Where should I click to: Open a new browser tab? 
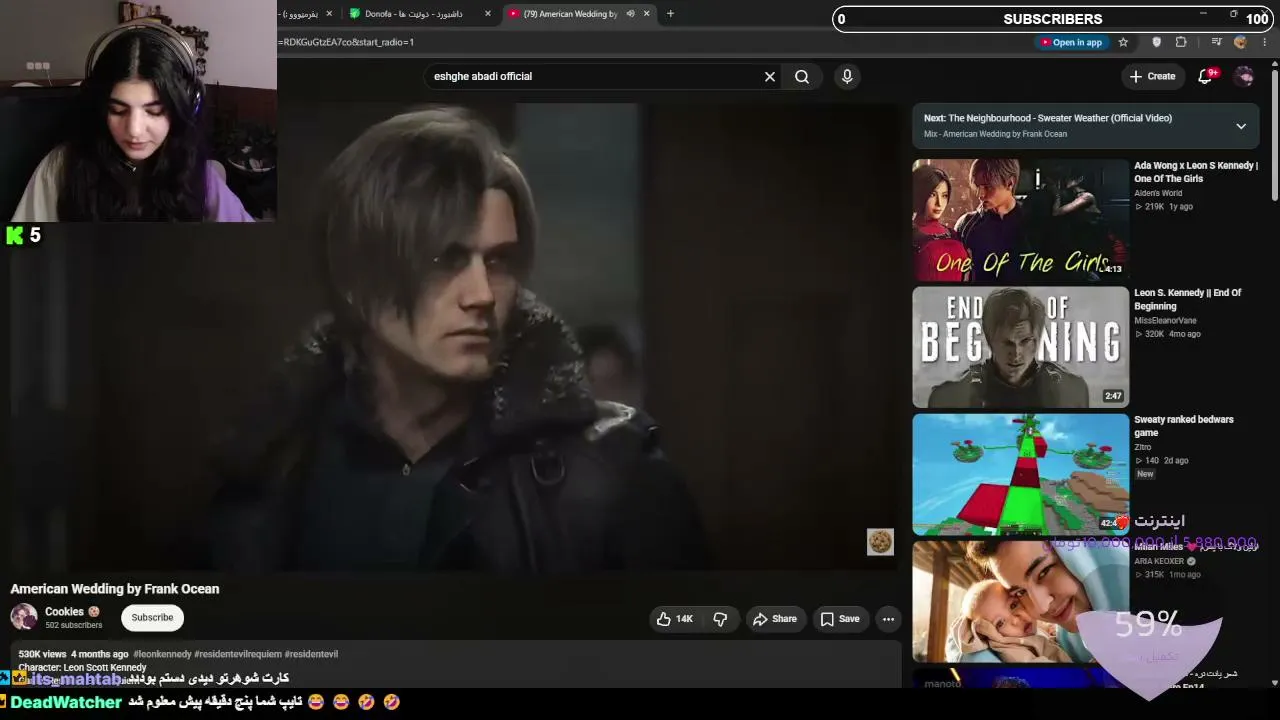coord(670,14)
